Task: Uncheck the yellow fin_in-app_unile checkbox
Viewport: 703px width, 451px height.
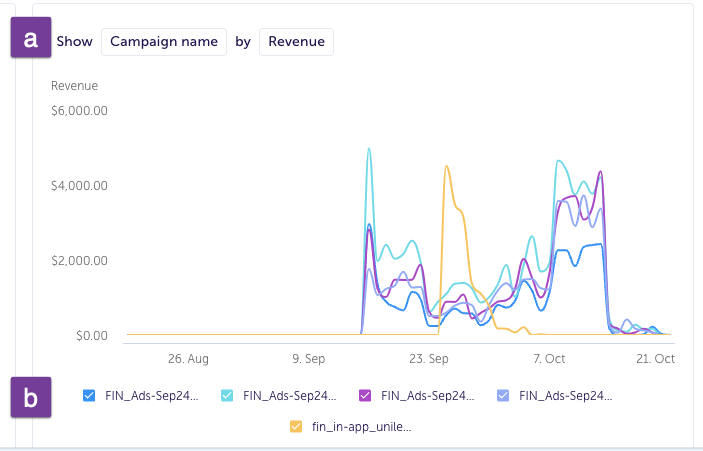Action: tap(296, 426)
